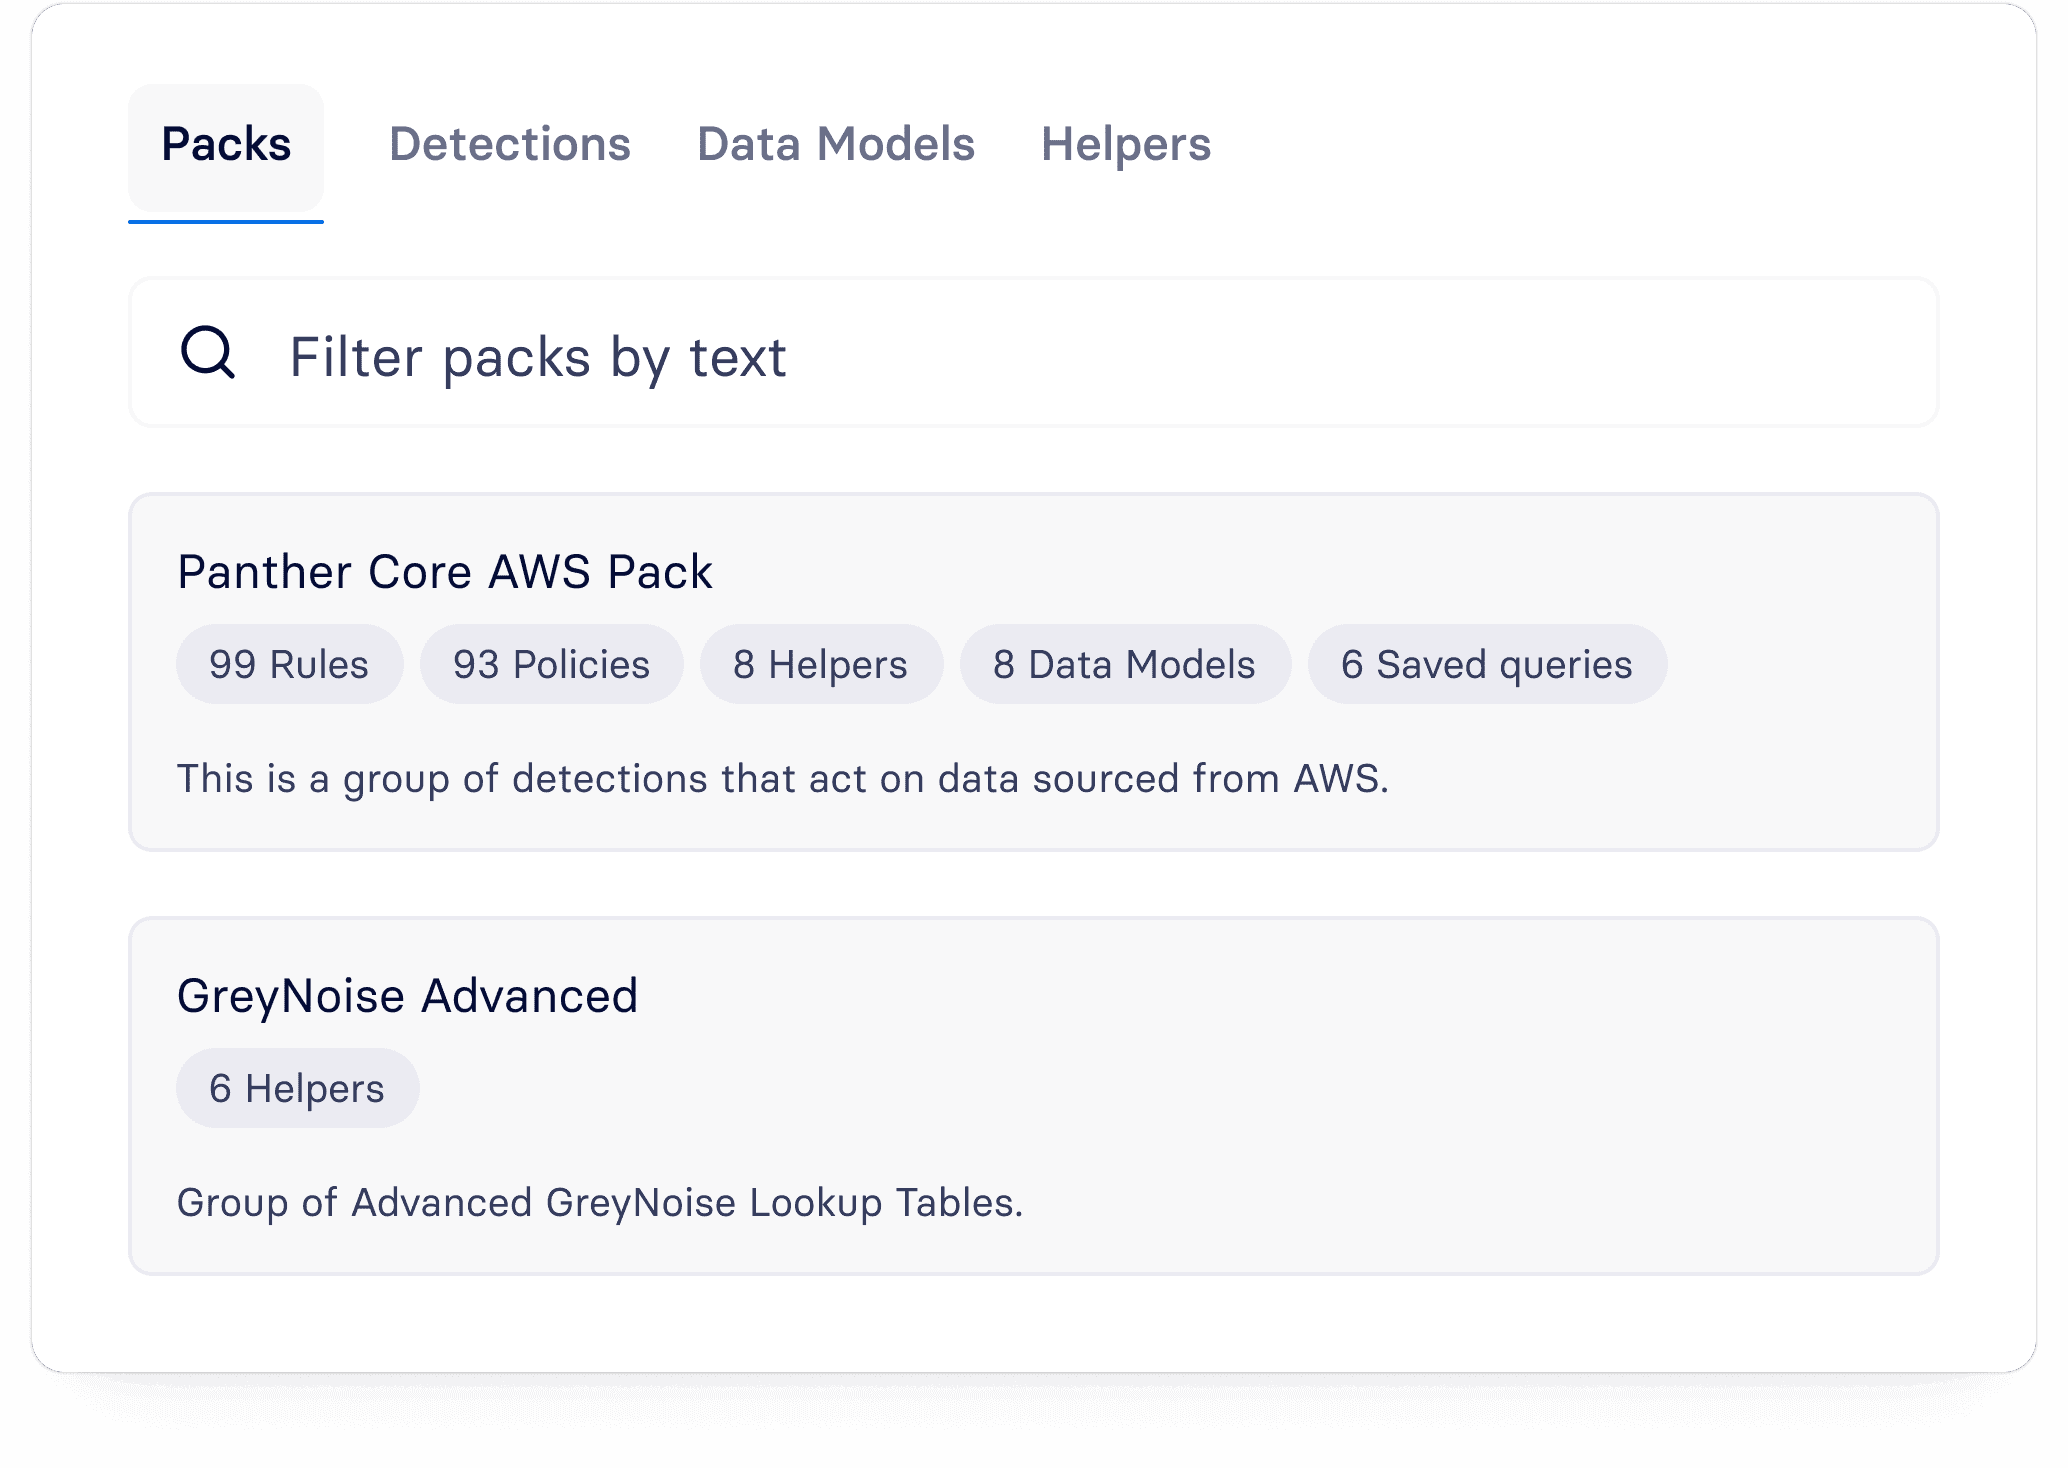
Task: Open the AWS pack description text
Action: [783, 779]
